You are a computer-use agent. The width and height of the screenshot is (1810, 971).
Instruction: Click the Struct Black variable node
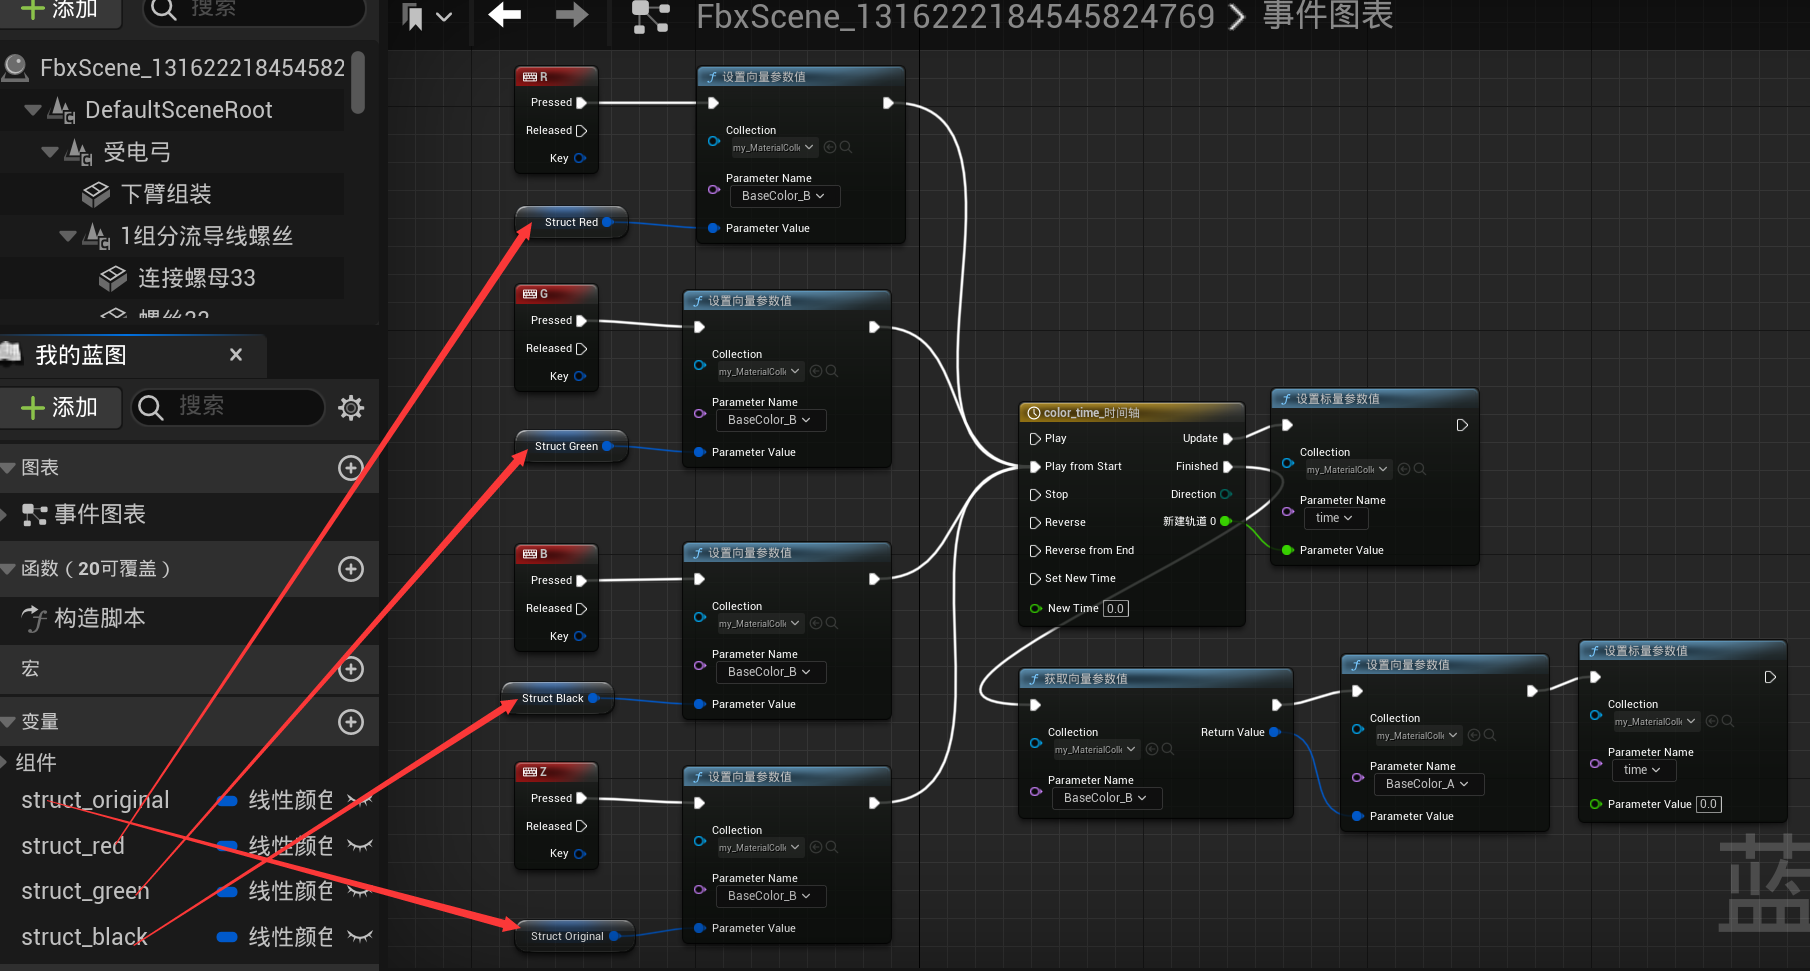click(557, 698)
